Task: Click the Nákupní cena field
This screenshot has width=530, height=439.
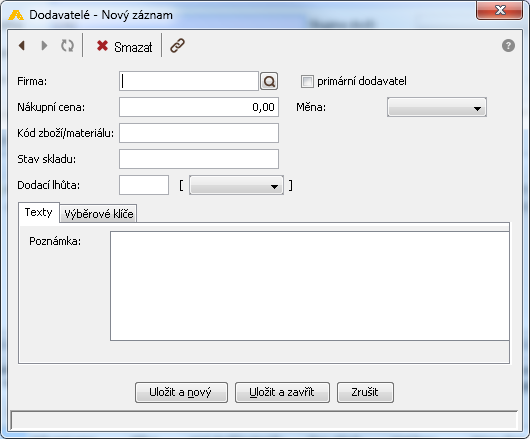Action: (x=199, y=107)
